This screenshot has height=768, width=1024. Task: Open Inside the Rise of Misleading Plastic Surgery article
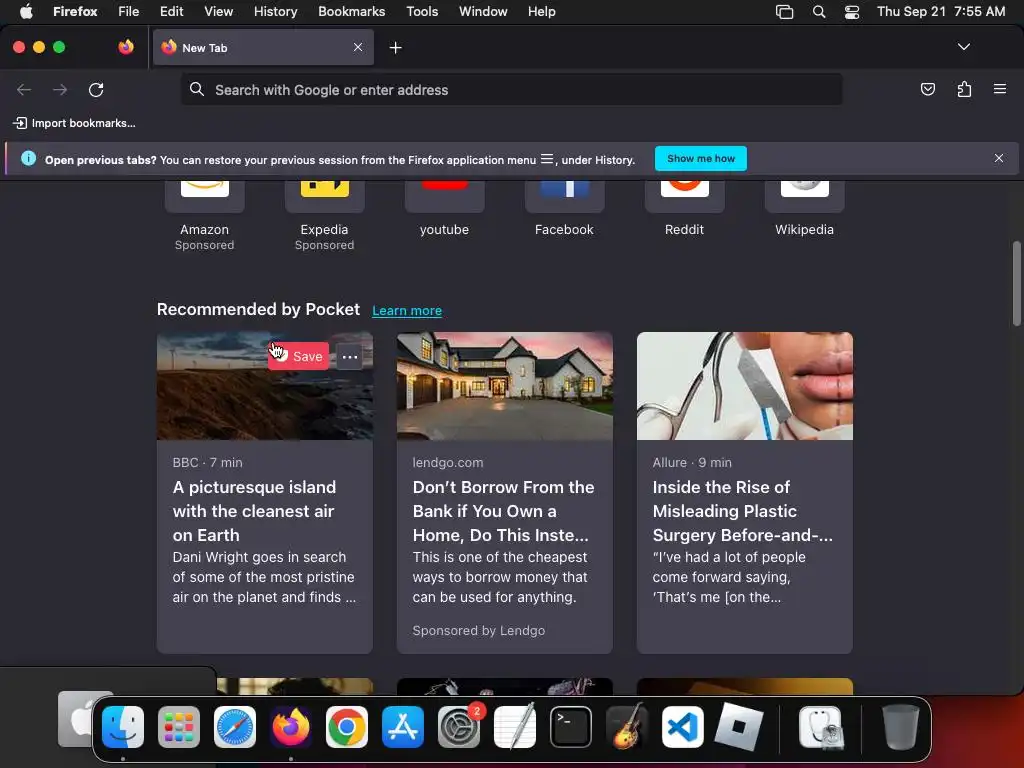[743, 511]
